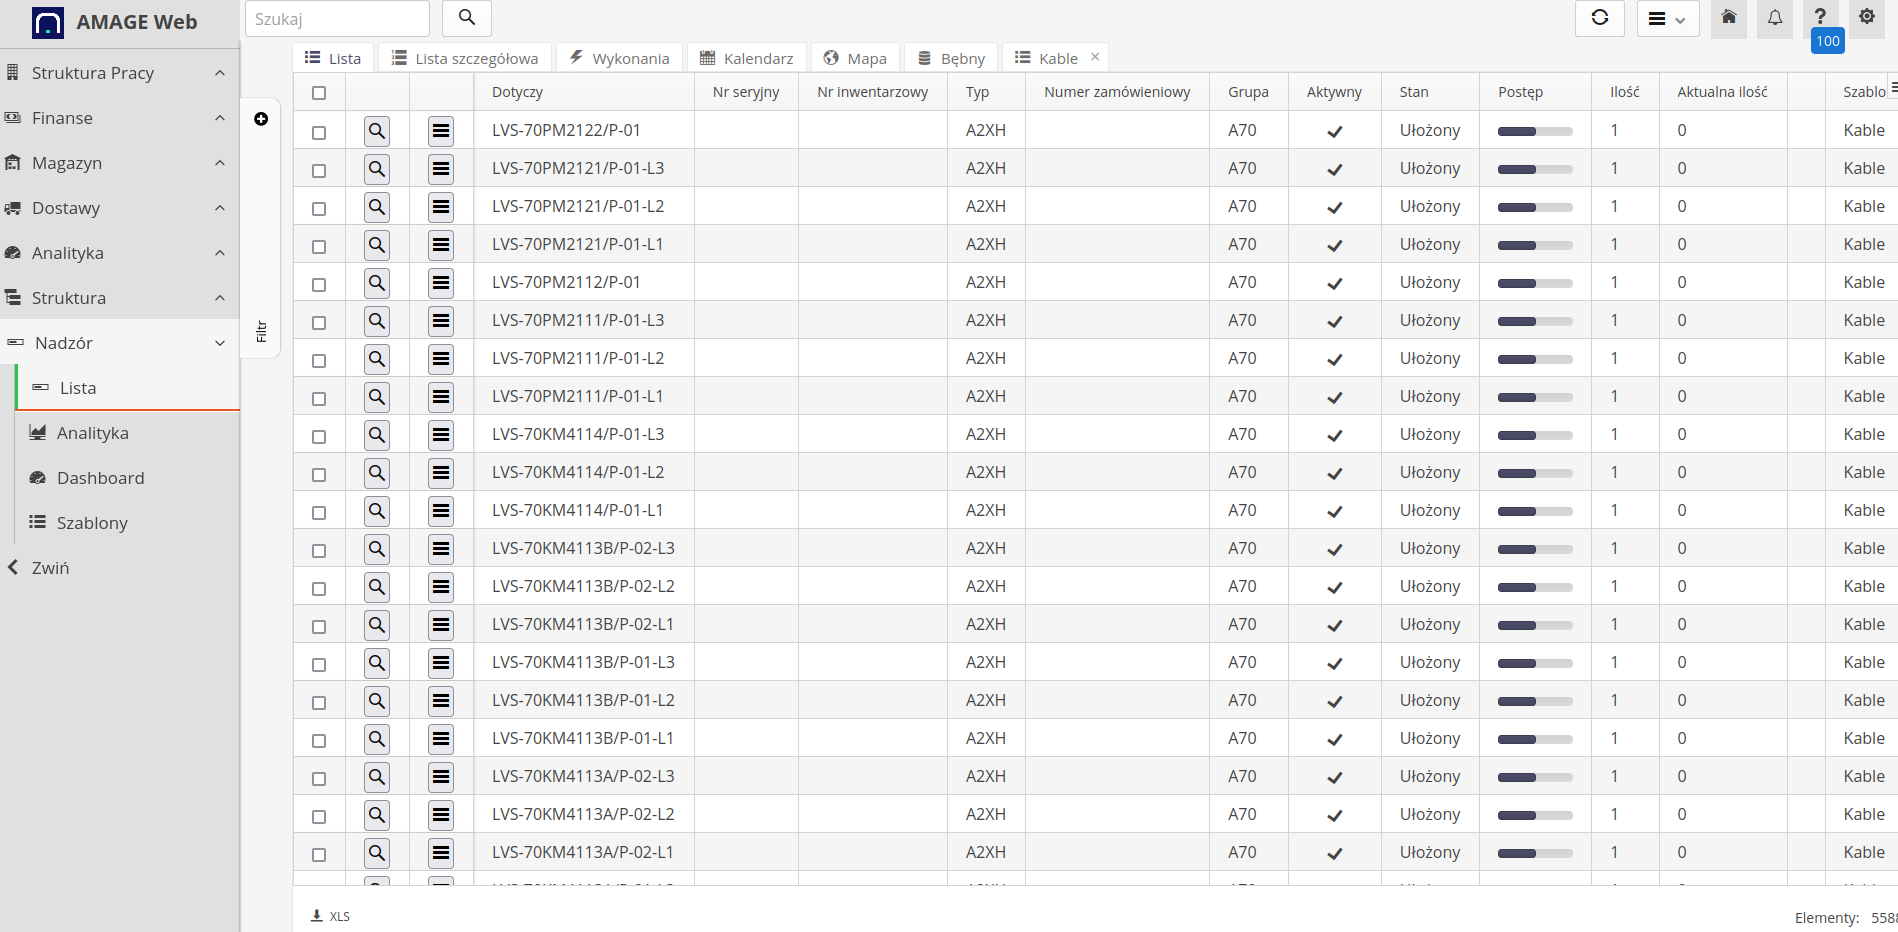Open details of LVS-70PM2122/P-01 via magnifier icon
Viewport: 1898px width, 932px height.
pyautogui.click(x=377, y=130)
